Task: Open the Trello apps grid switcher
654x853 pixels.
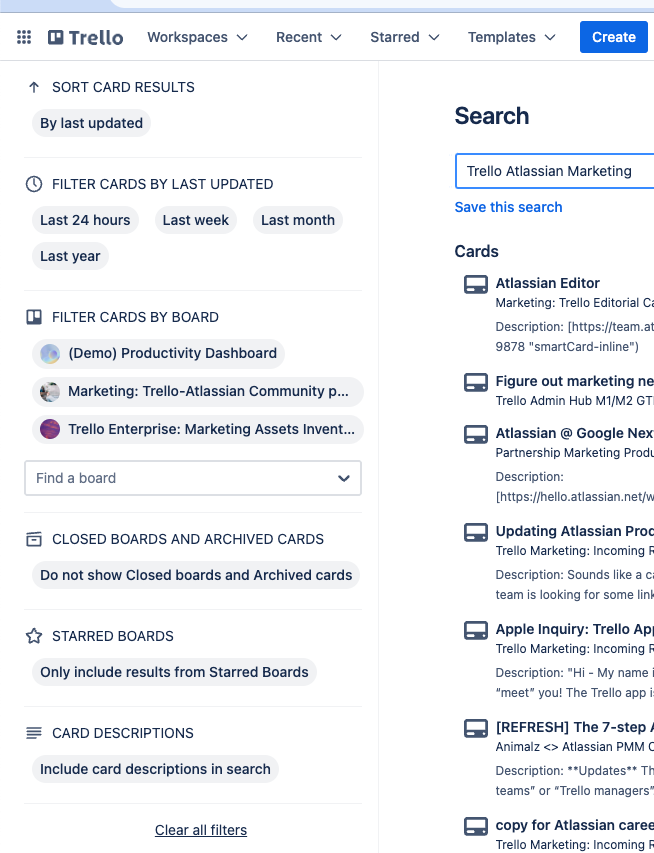Action: (x=24, y=37)
